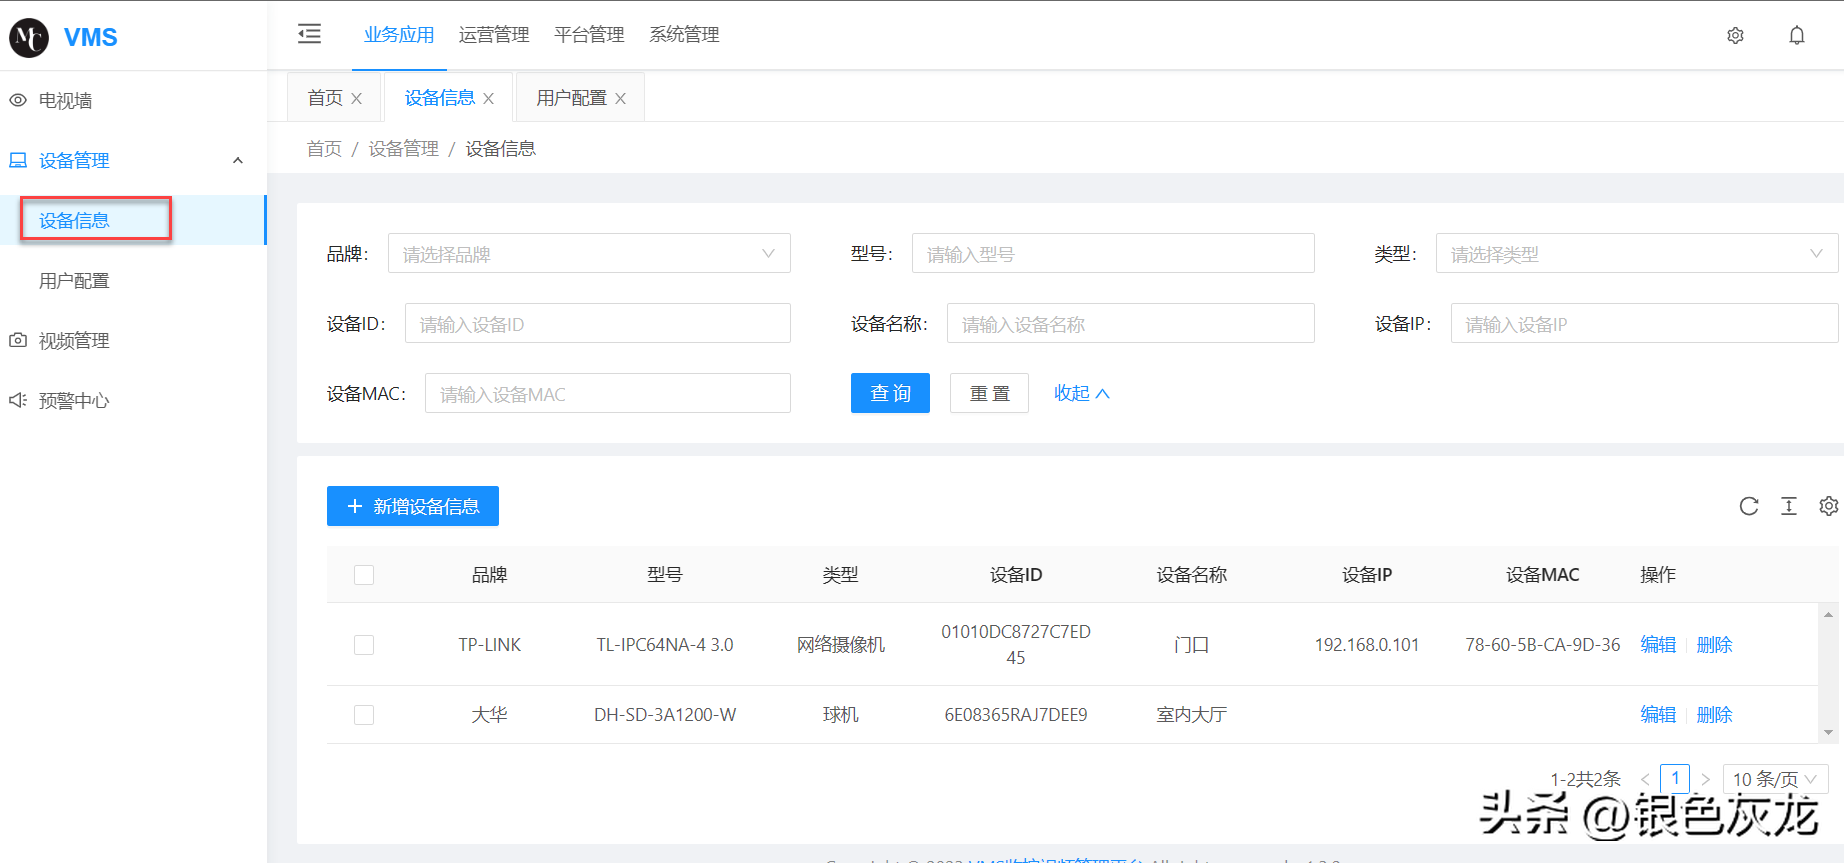Open the 用户配置 tab

coord(571,98)
